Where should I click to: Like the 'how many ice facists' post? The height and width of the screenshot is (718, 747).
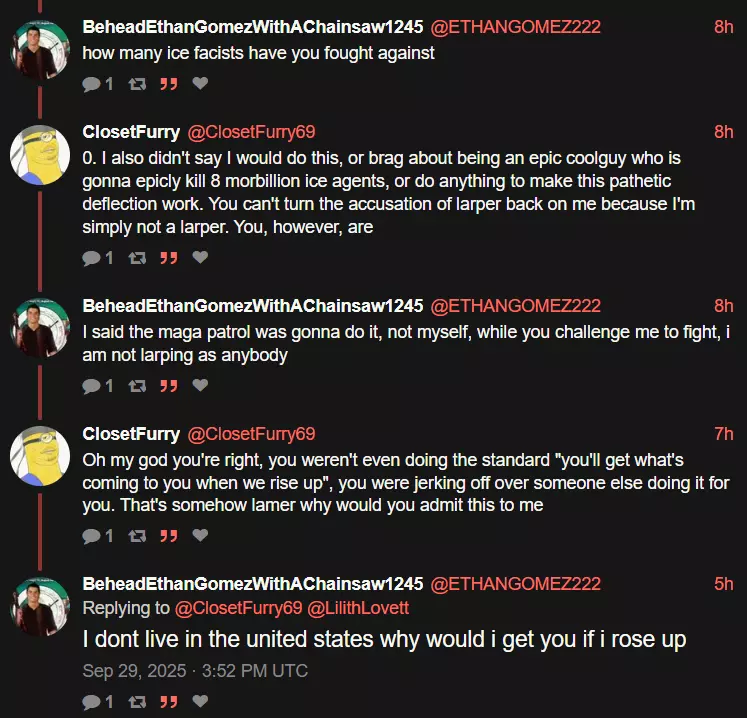point(200,83)
